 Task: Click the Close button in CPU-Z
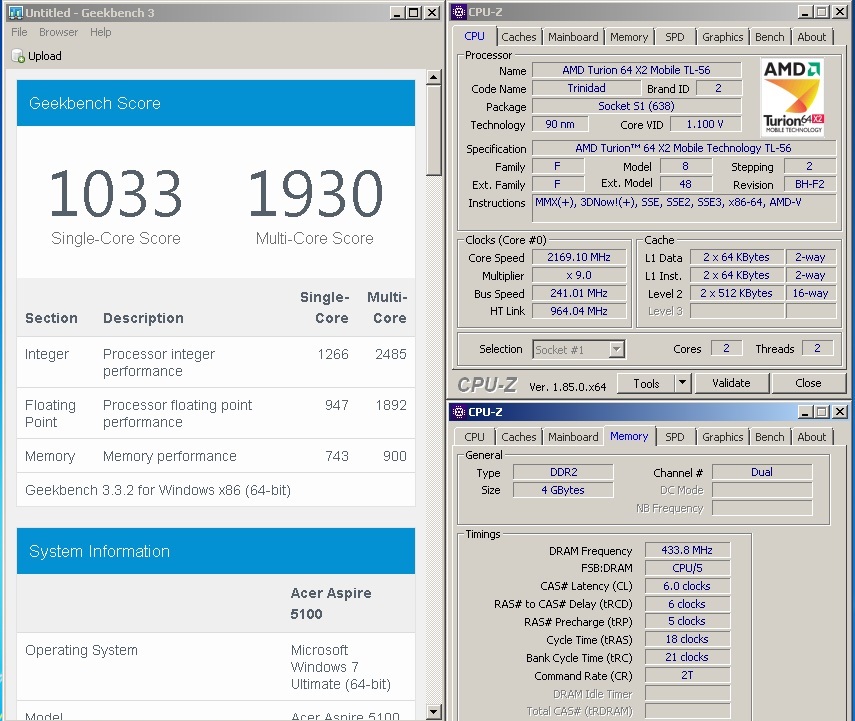coord(808,383)
